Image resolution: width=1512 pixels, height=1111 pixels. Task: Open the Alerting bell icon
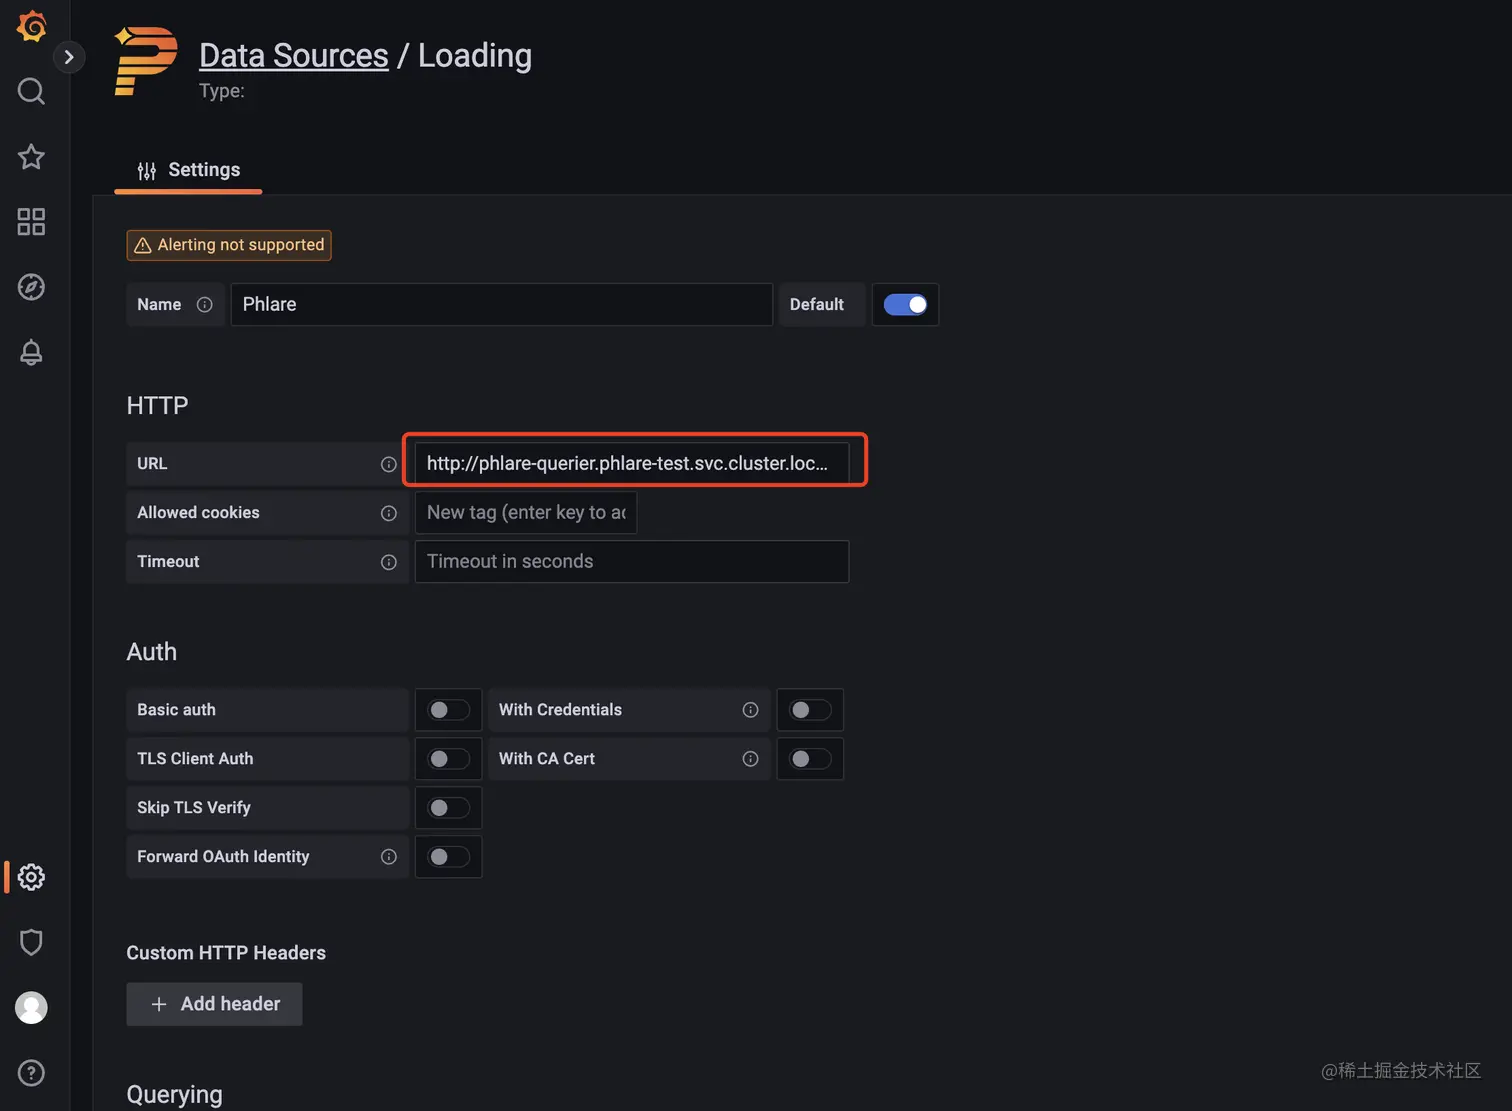click(31, 352)
